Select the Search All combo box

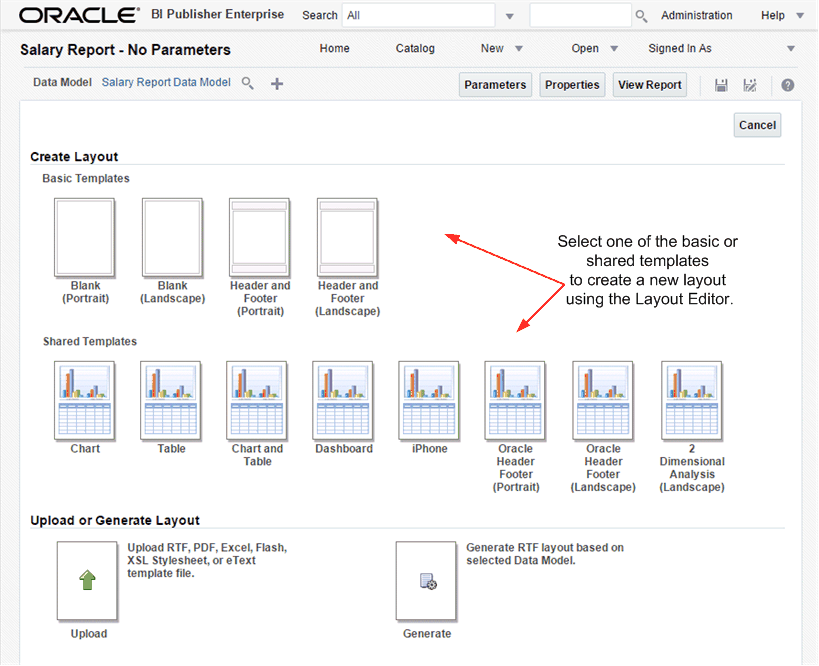418,15
